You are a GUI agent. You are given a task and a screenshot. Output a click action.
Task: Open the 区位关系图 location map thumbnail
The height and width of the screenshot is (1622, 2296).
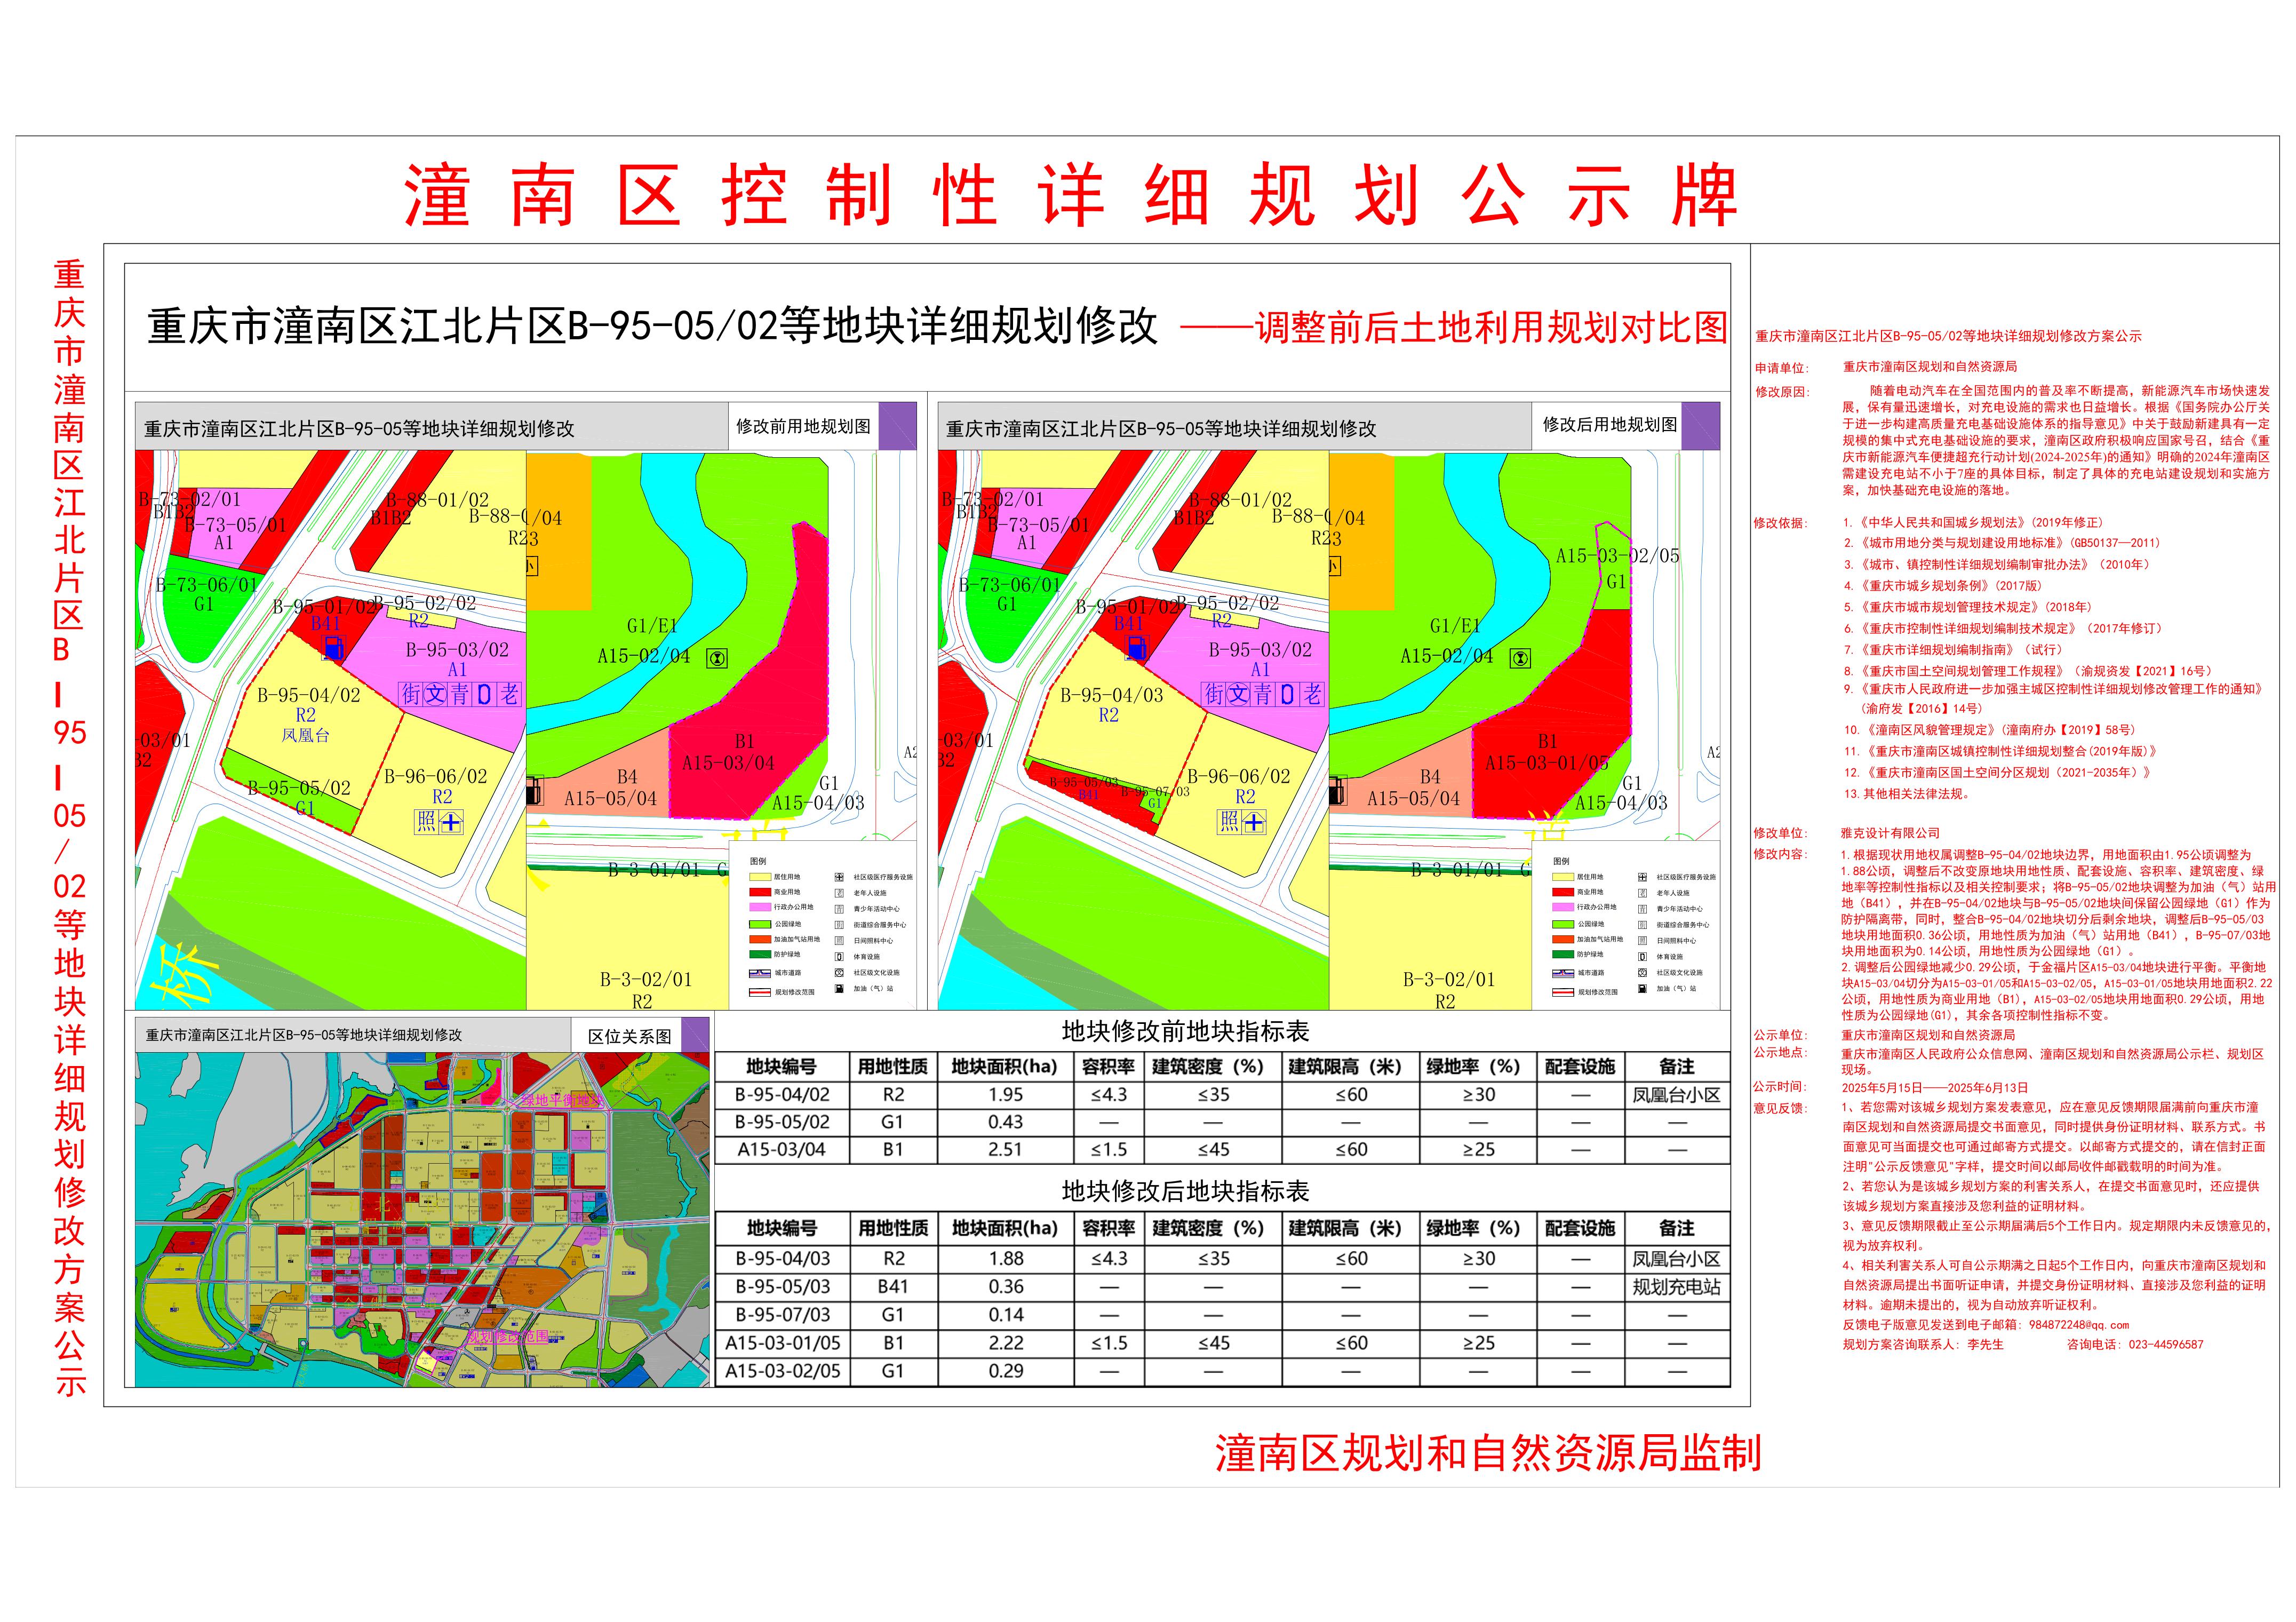coord(422,1219)
